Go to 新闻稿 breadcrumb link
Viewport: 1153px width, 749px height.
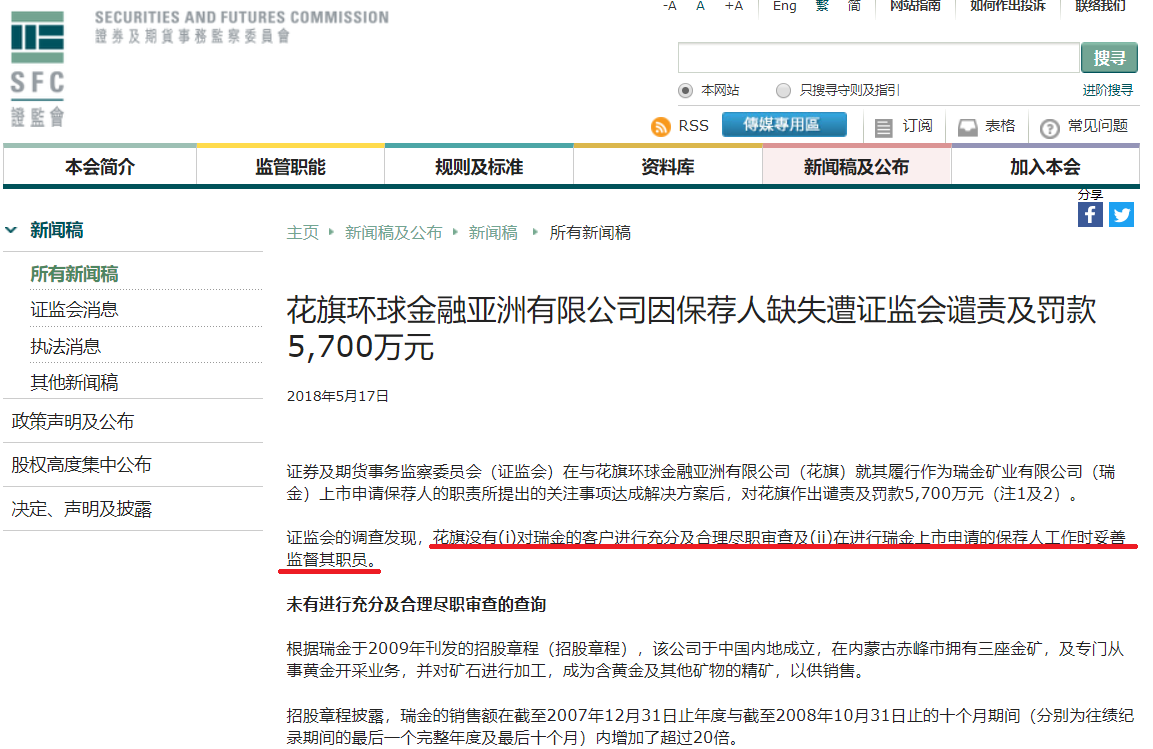click(x=493, y=233)
